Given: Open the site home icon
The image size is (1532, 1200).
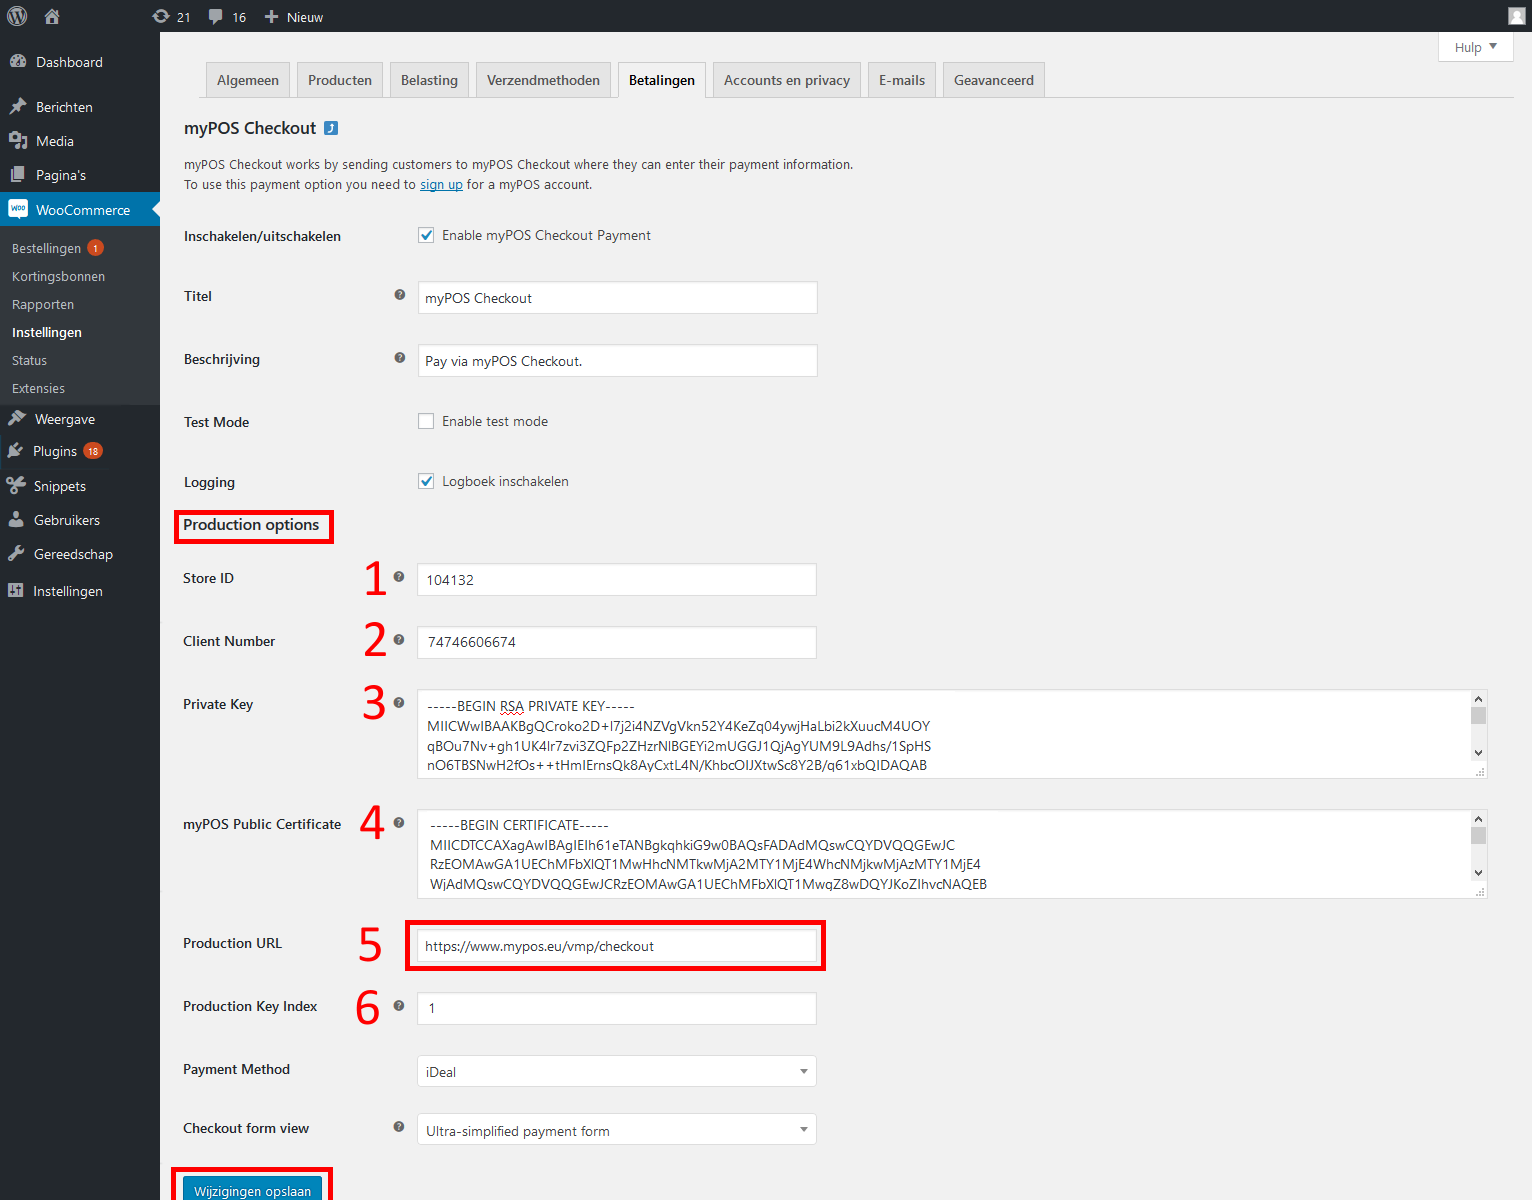Looking at the screenshot, I should (x=52, y=16).
